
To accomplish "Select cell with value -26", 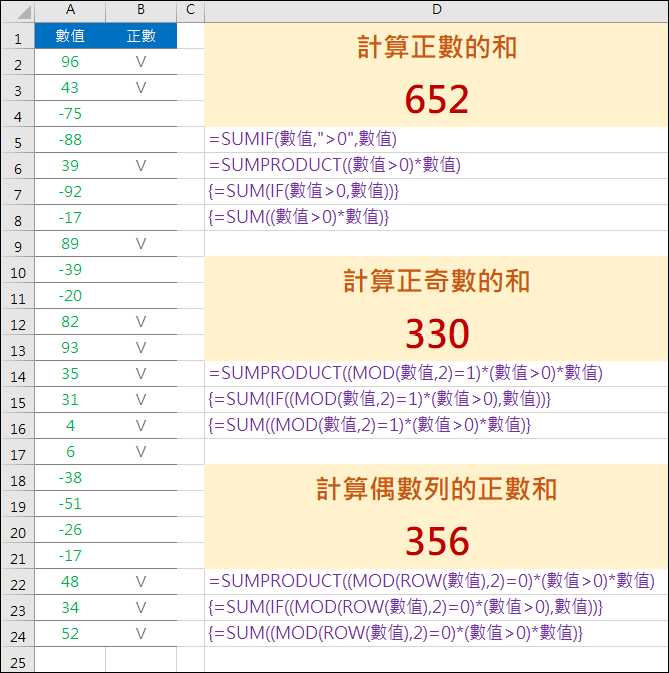I will tap(70, 530).
